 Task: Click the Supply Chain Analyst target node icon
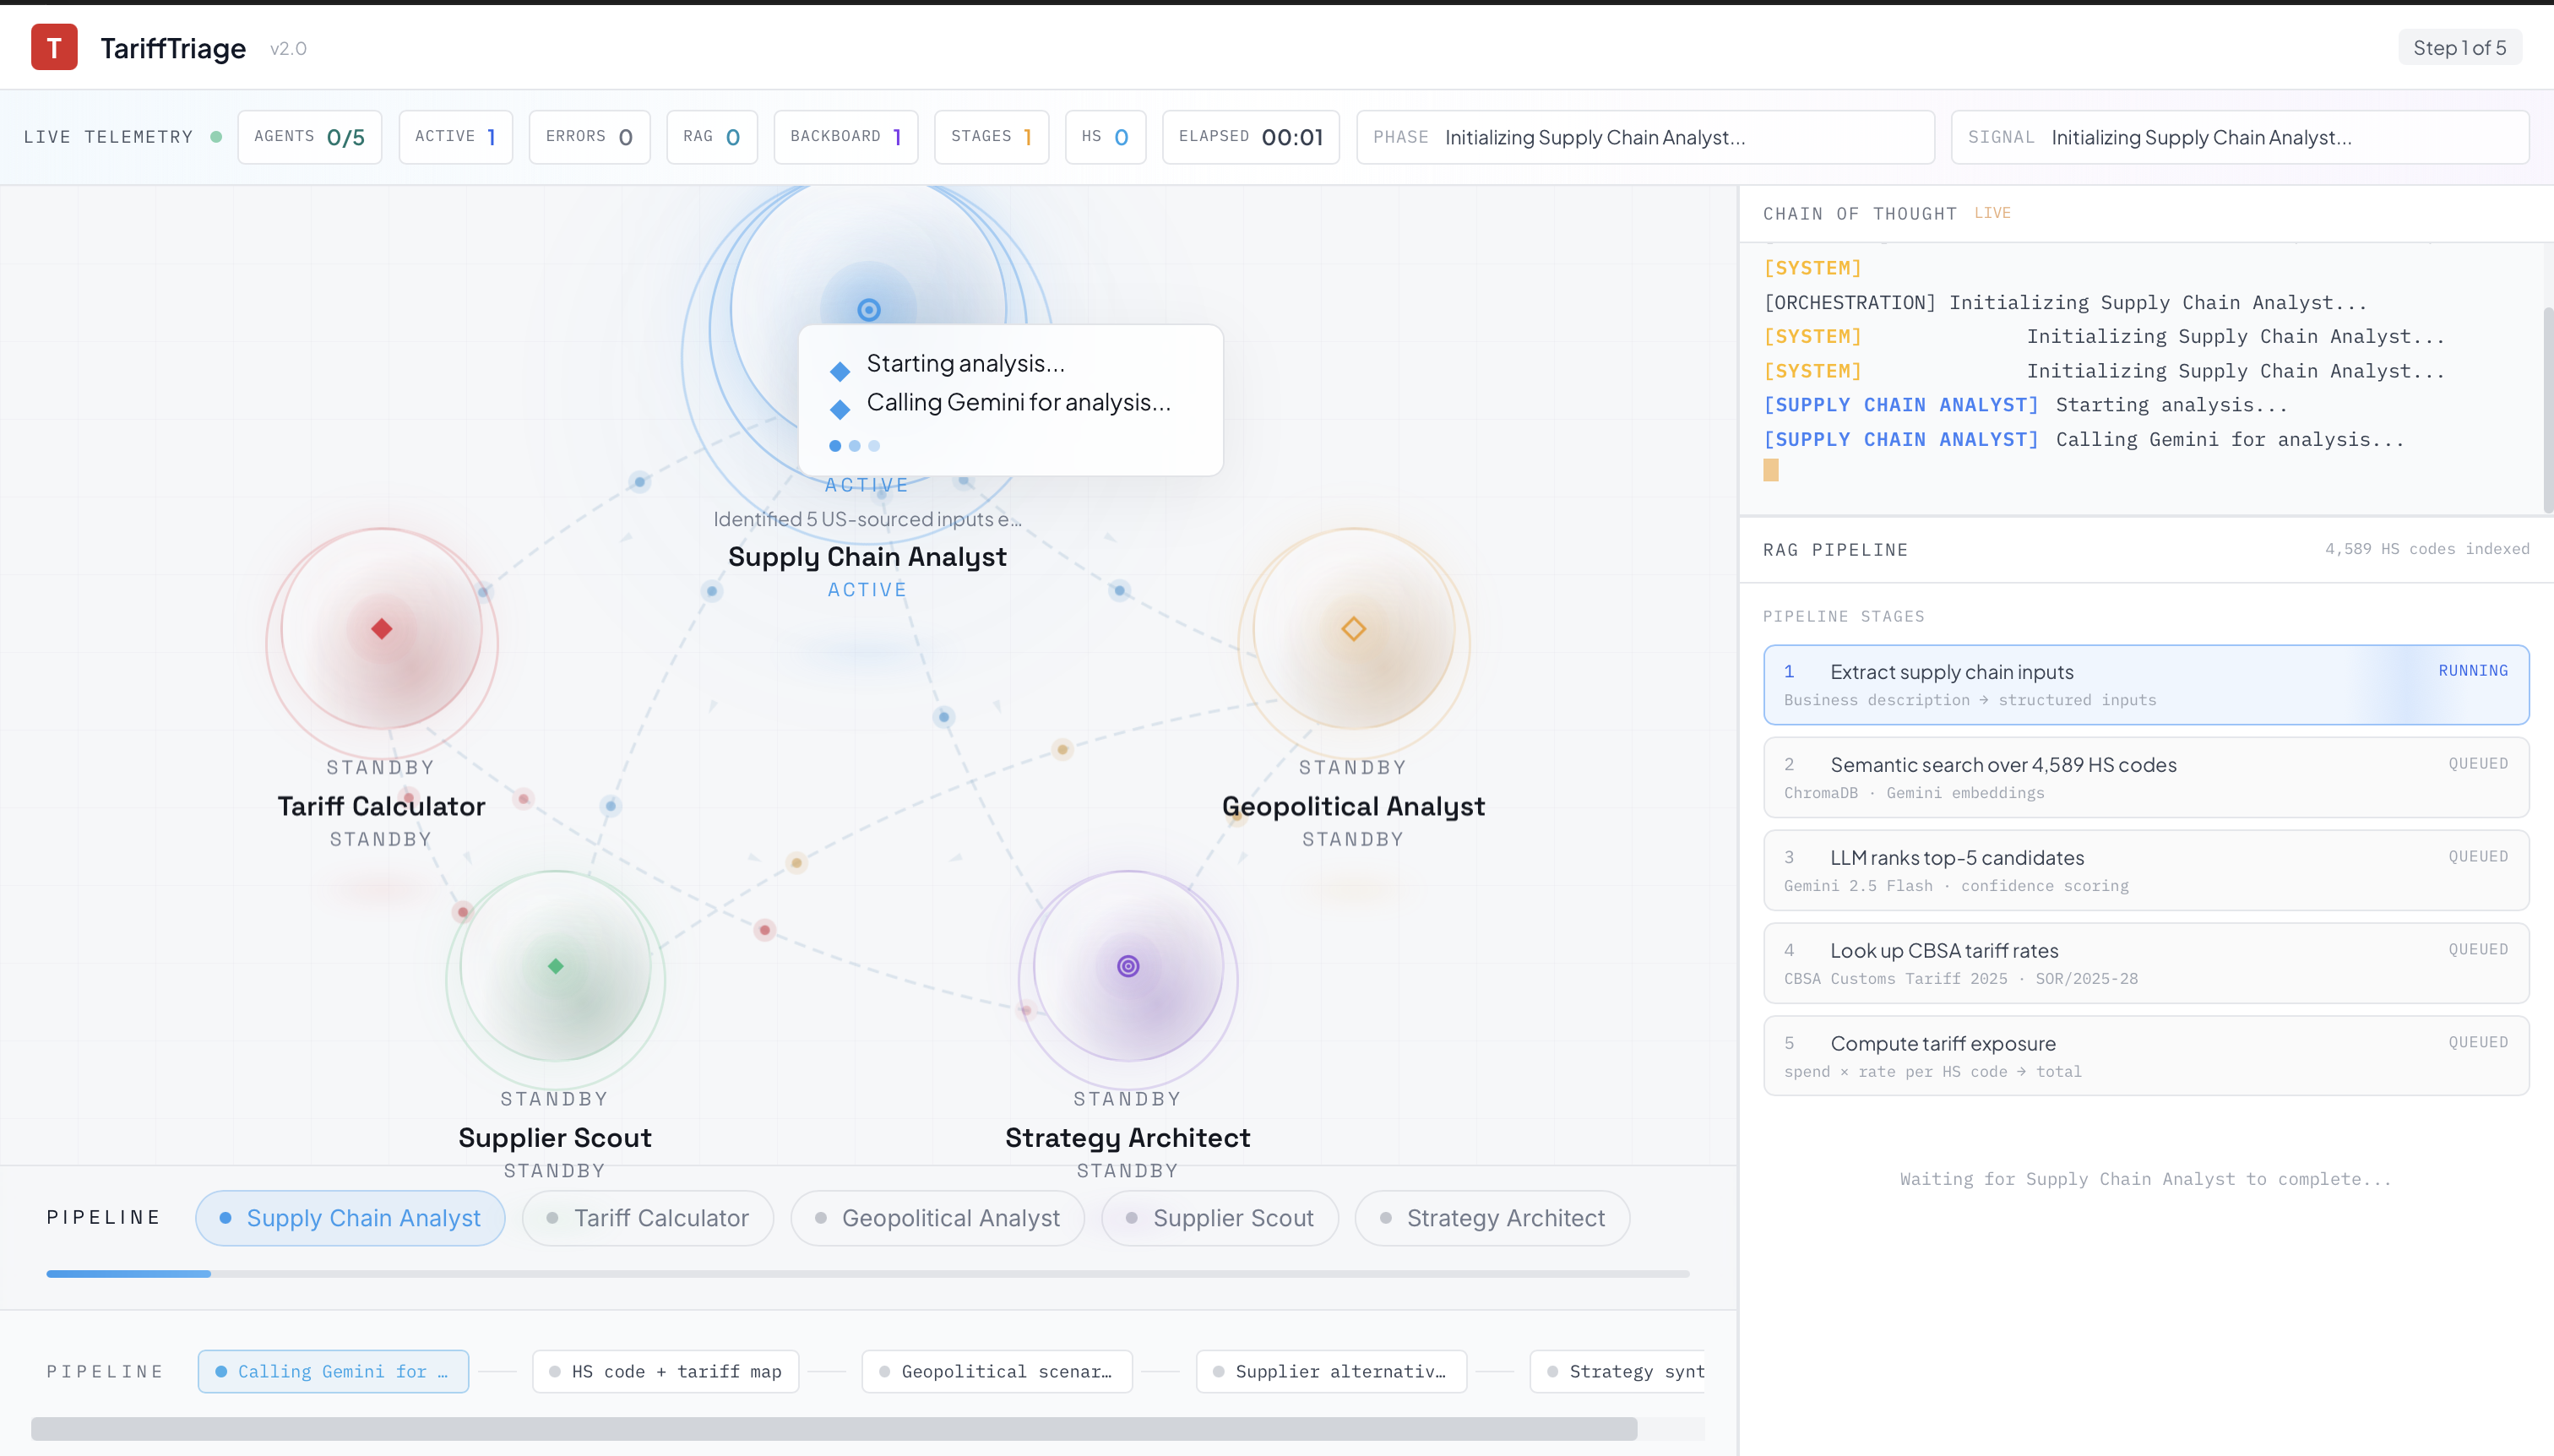click(x=868, y=310)
